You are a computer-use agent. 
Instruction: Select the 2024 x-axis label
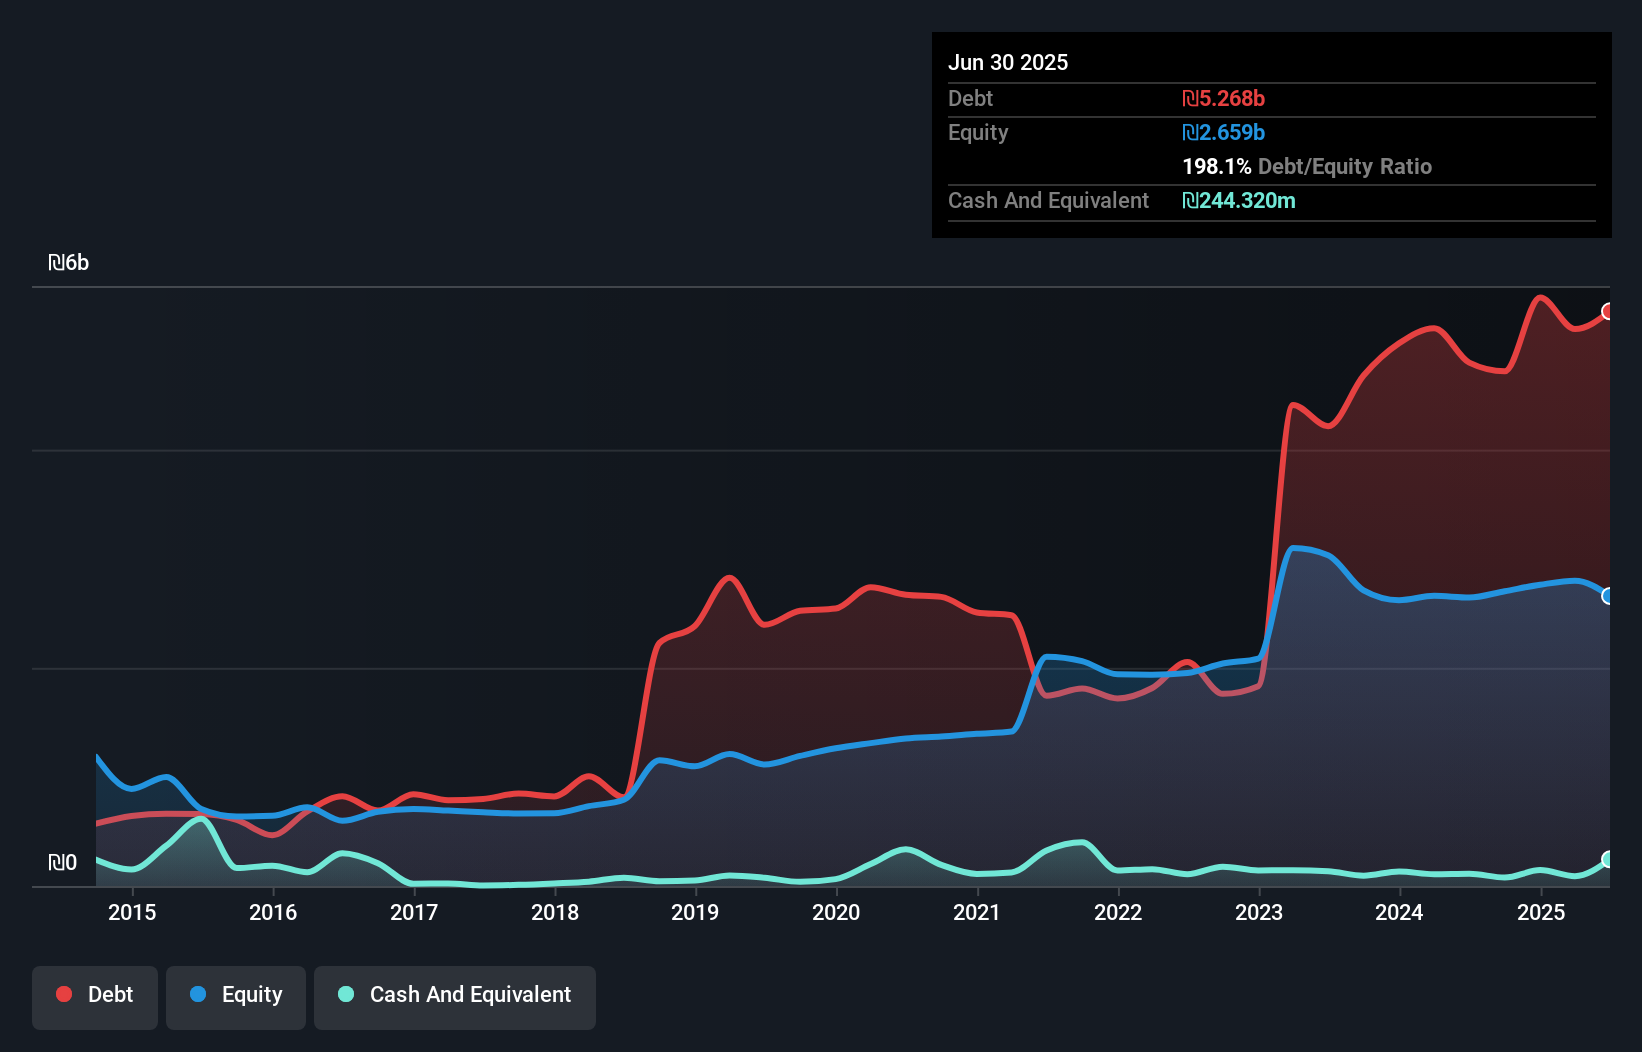click(1399, 912)
